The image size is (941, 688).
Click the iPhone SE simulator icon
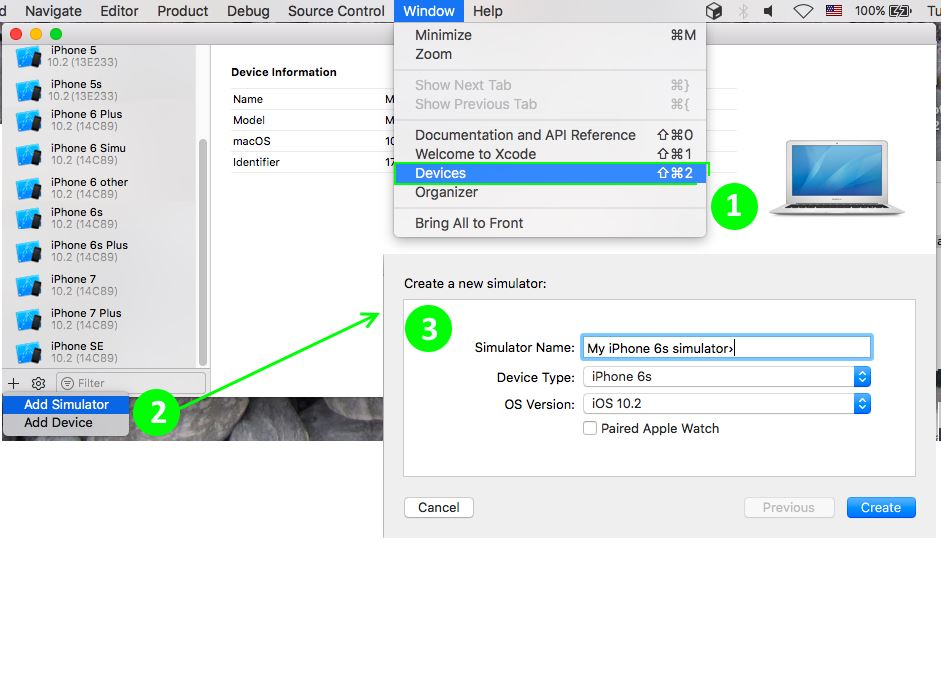(28, 352)
